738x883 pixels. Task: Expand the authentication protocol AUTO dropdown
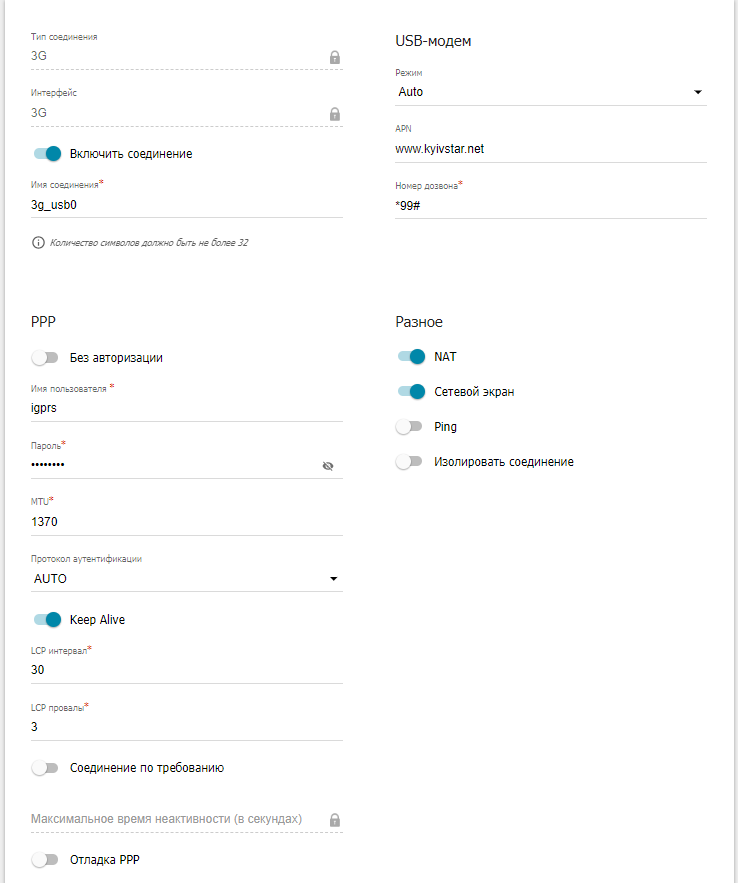point(186,579)
